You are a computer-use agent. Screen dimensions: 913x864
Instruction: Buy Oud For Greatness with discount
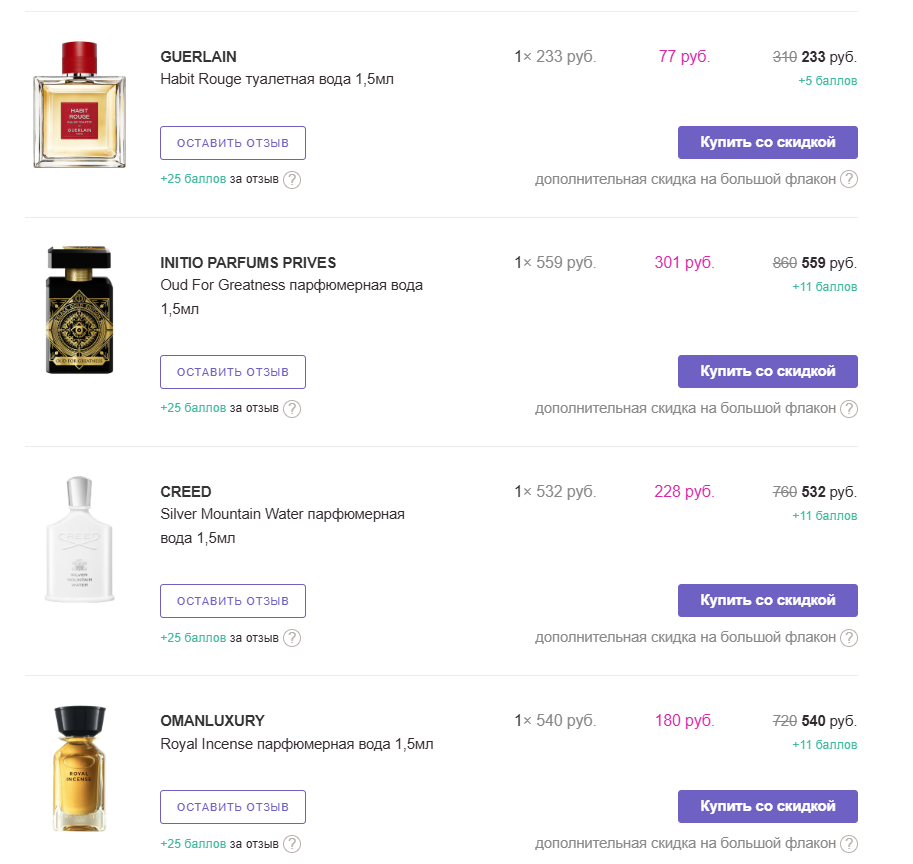[767, 372]
